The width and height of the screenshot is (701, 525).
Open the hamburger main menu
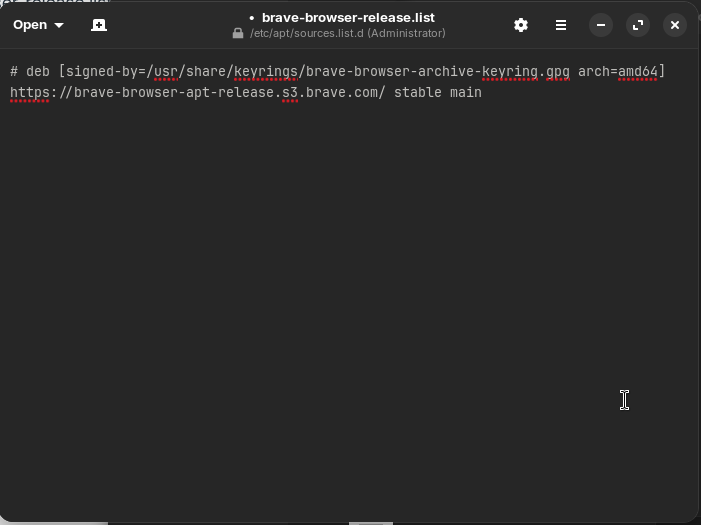(x=561, y=25)
